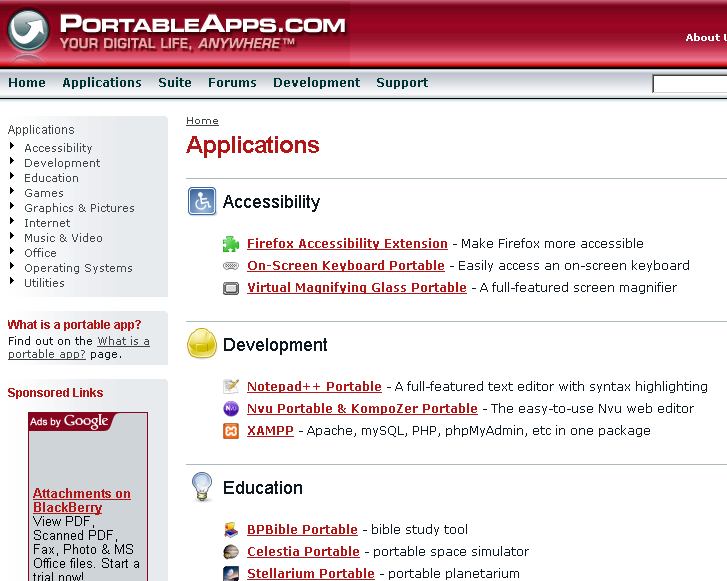This screenshot has width=727, height=581.
Task: Expand the Games sidebar arrow
Action: pos(12,191)
